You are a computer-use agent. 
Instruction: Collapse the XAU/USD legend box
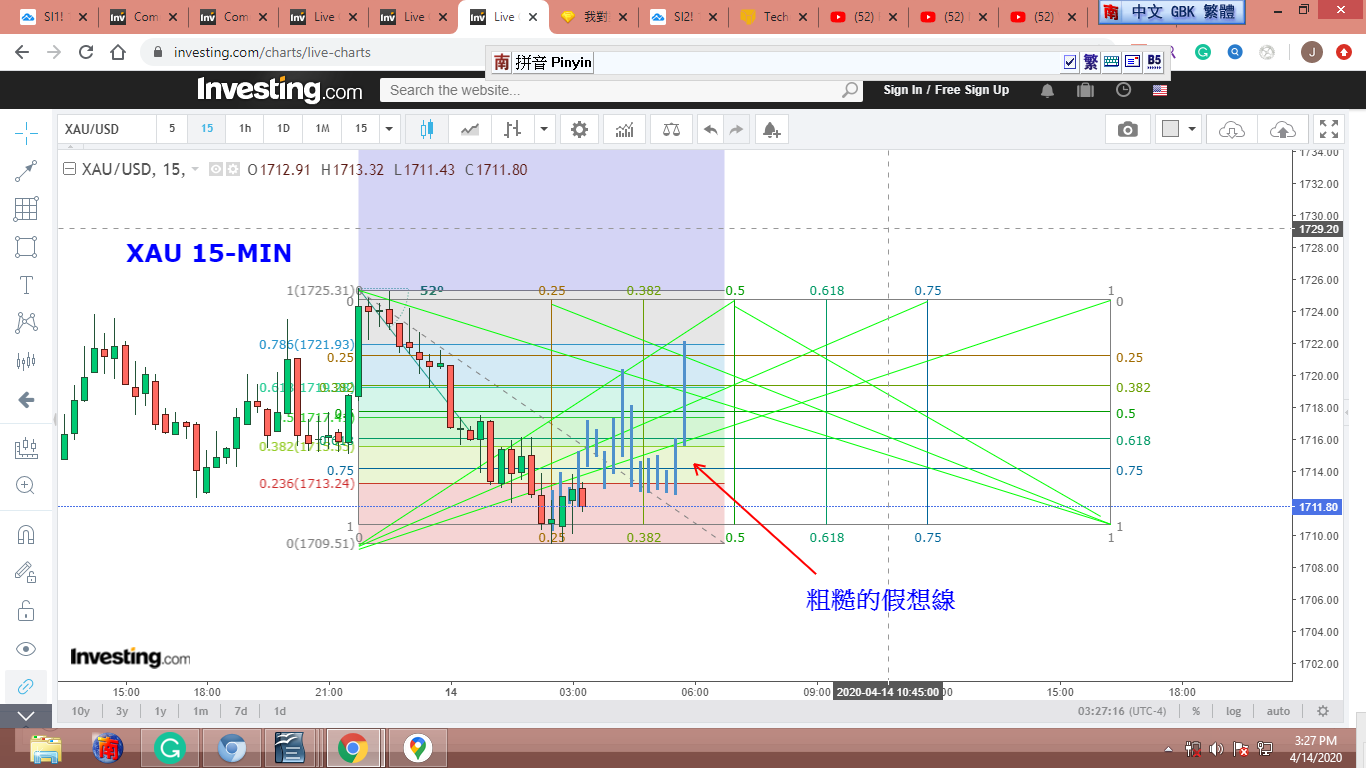[69, 170]
